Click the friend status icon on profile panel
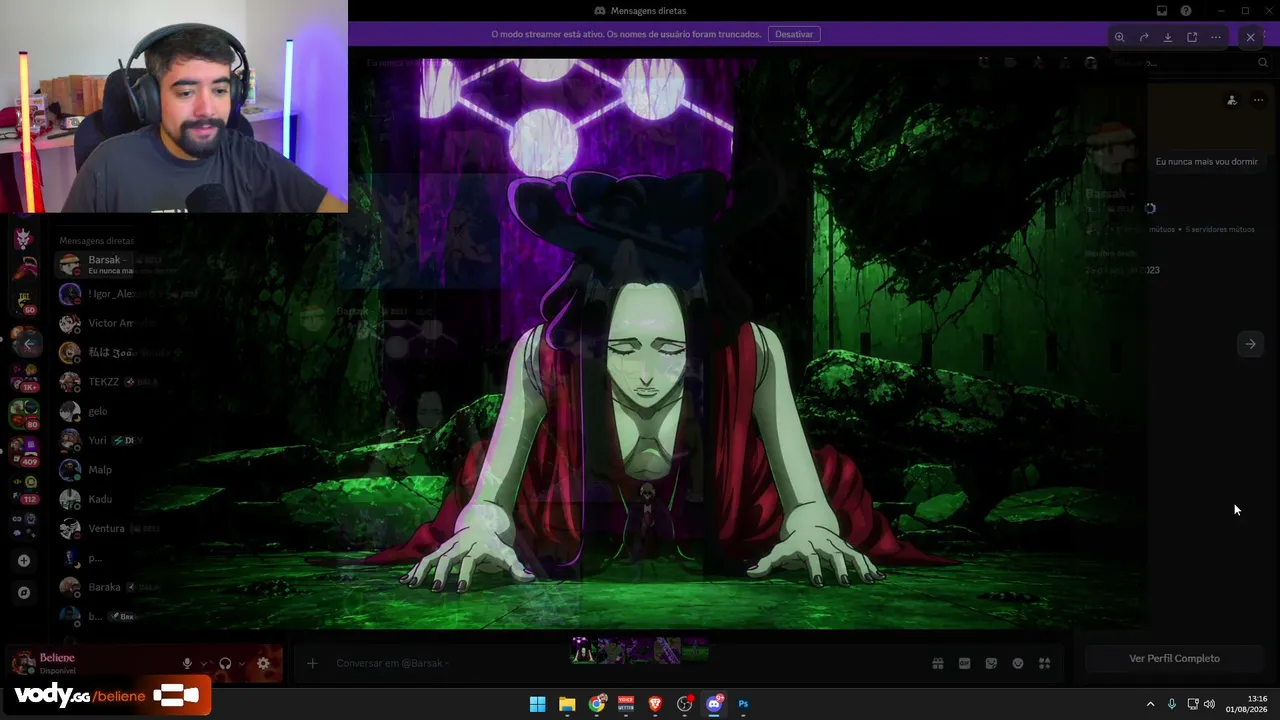The height and width of the screenshot is (720, 1280). (x=1232, y=100)
